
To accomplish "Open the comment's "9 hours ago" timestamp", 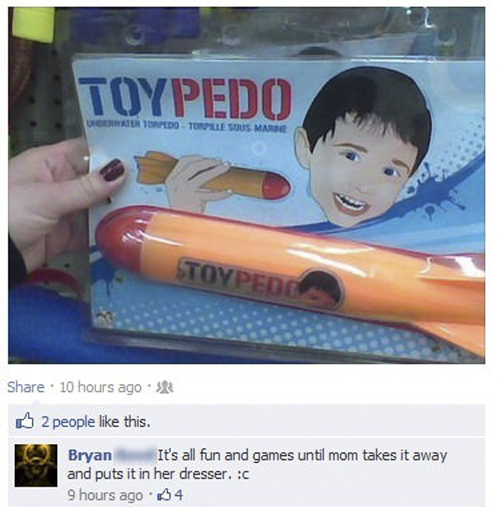I will pyautogui.click(x=105, y=495).
